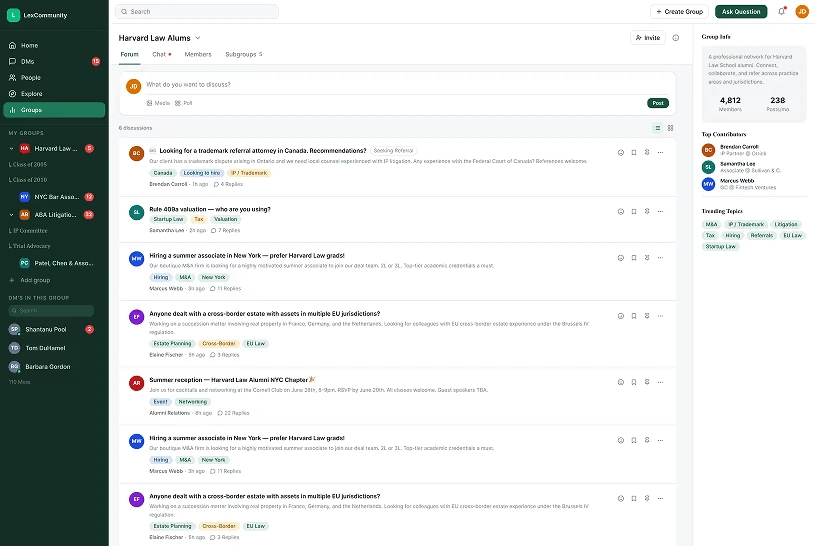The height and width of the screenshot is (546, 815).
Task: Filter by the Litigation trending topic
Action: click(786, 225)
